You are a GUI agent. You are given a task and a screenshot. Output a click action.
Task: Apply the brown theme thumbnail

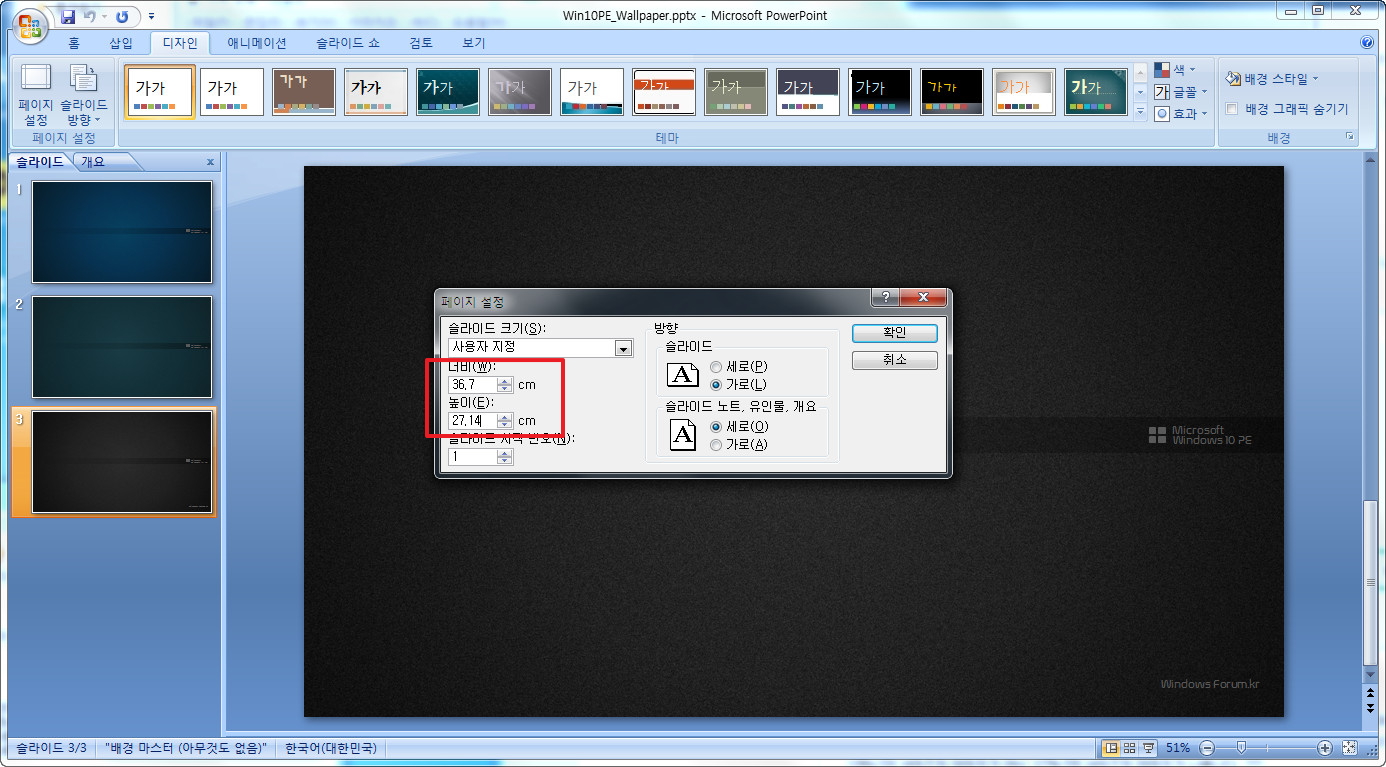pyautogui.click(x=304, y=92)
